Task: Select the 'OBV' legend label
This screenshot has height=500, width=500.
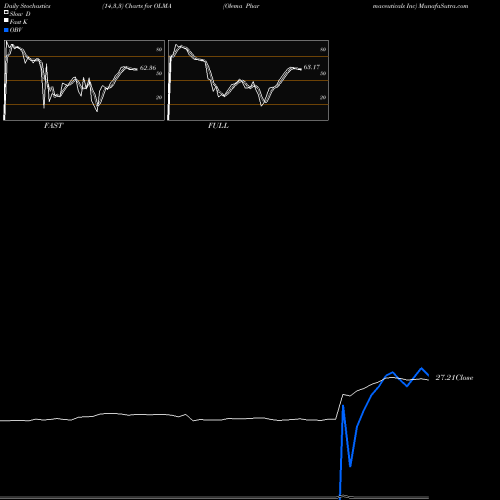Action: tap(16, 30)
